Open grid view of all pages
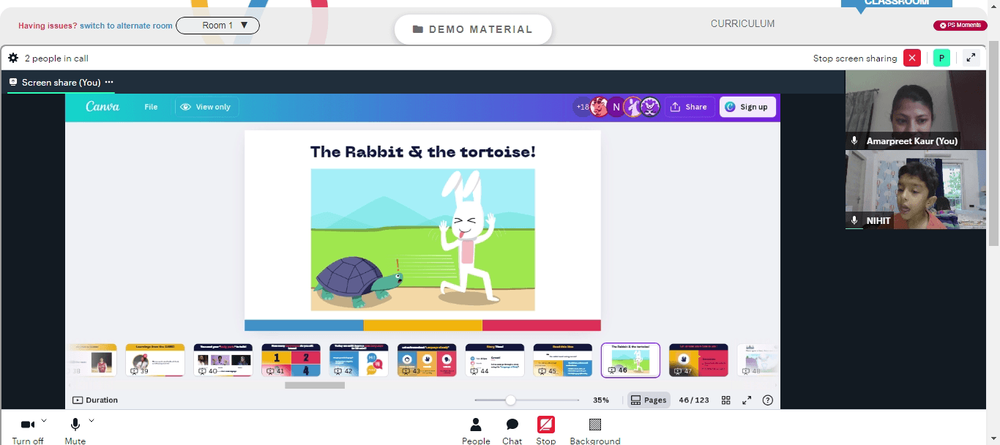This screenshot has height=445, width=1000. point(726,400)
